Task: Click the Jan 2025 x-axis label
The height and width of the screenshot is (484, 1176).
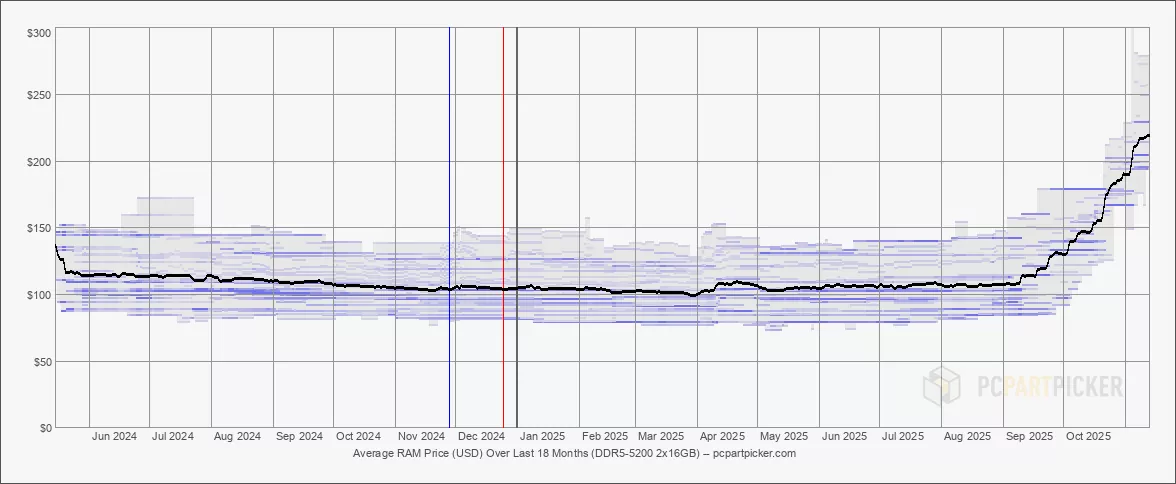Action: tap(543, 437)
